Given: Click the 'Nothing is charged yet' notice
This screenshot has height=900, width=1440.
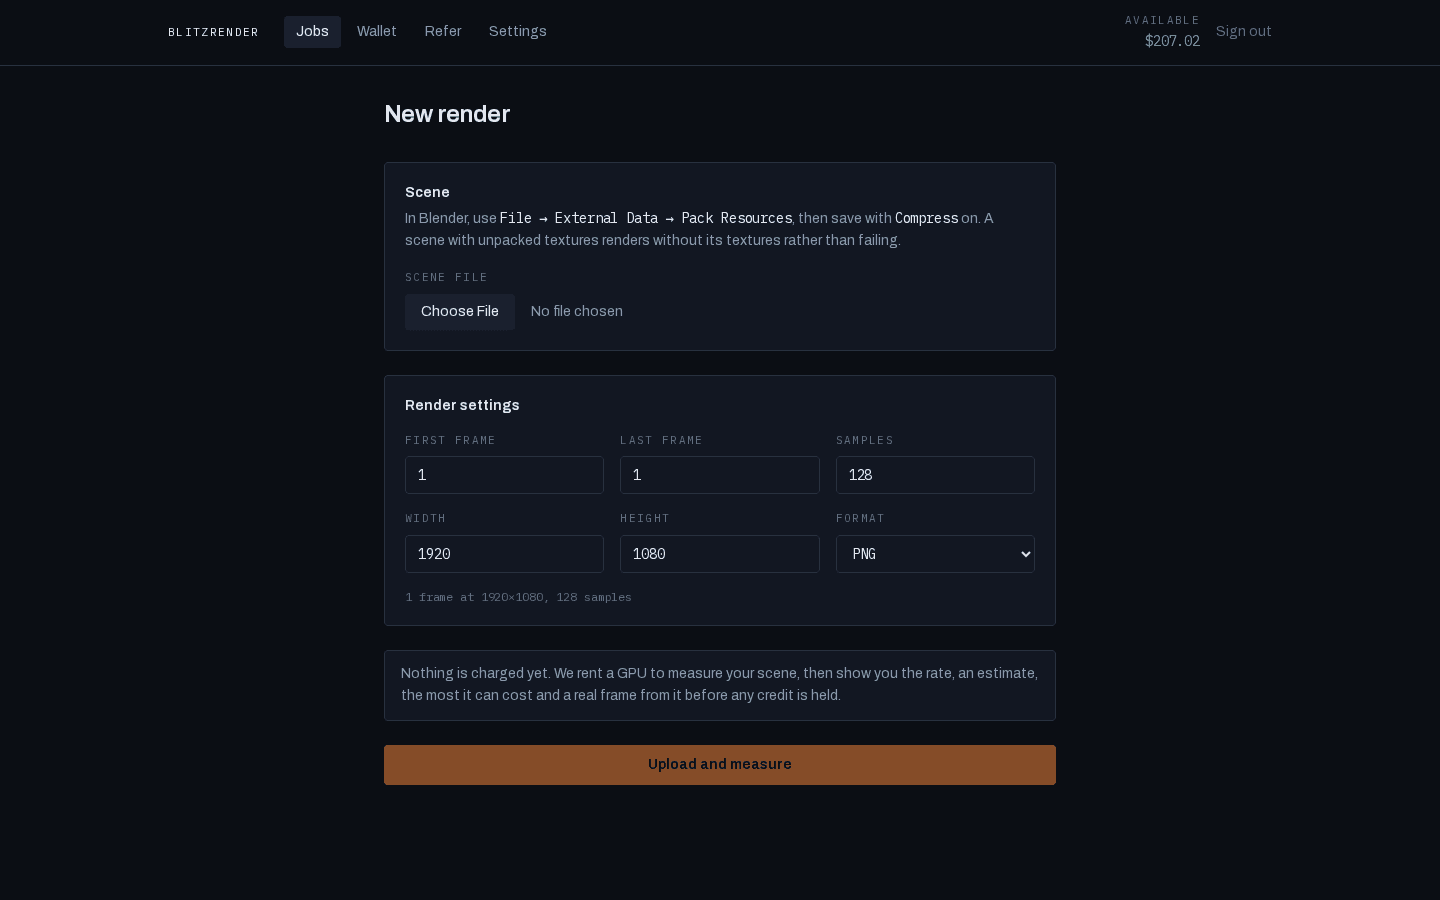Looking at the screenshot, I should (x=720, y=686).
